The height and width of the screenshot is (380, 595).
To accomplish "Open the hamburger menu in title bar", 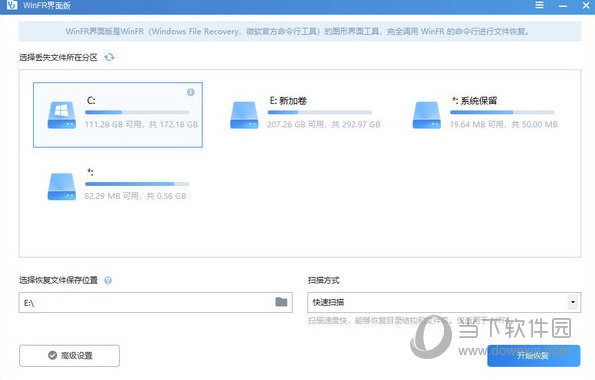I will click(x=539, y=5).
